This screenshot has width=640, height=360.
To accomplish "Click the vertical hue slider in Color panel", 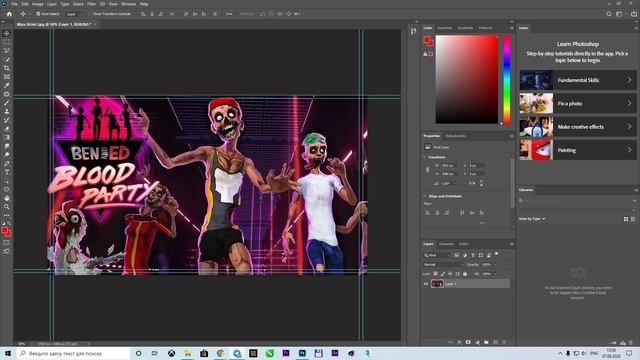I will click(507, 80).
